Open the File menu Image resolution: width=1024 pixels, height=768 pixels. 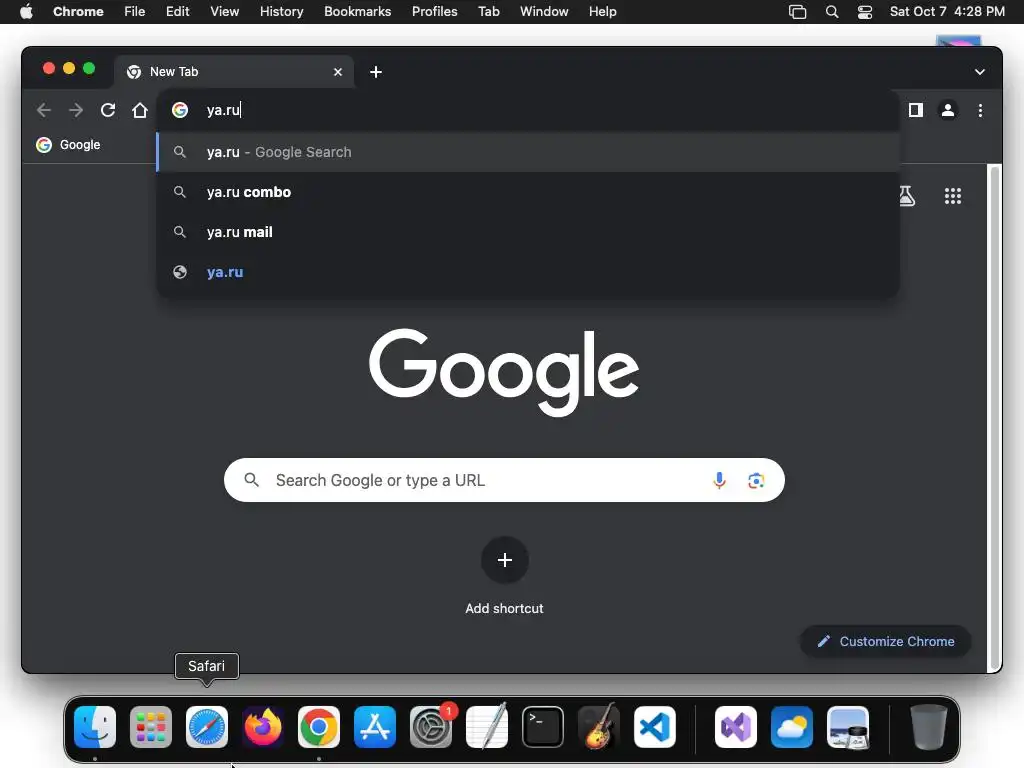[135, 12]
